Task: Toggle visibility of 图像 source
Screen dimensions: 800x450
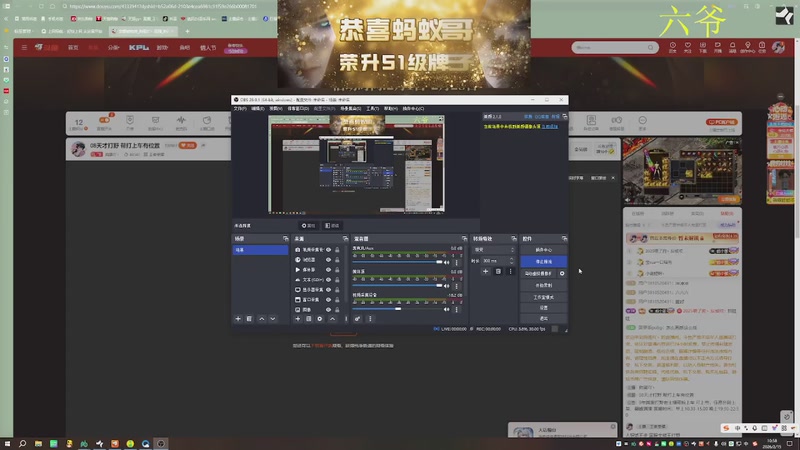Action: tap(329, 310)
